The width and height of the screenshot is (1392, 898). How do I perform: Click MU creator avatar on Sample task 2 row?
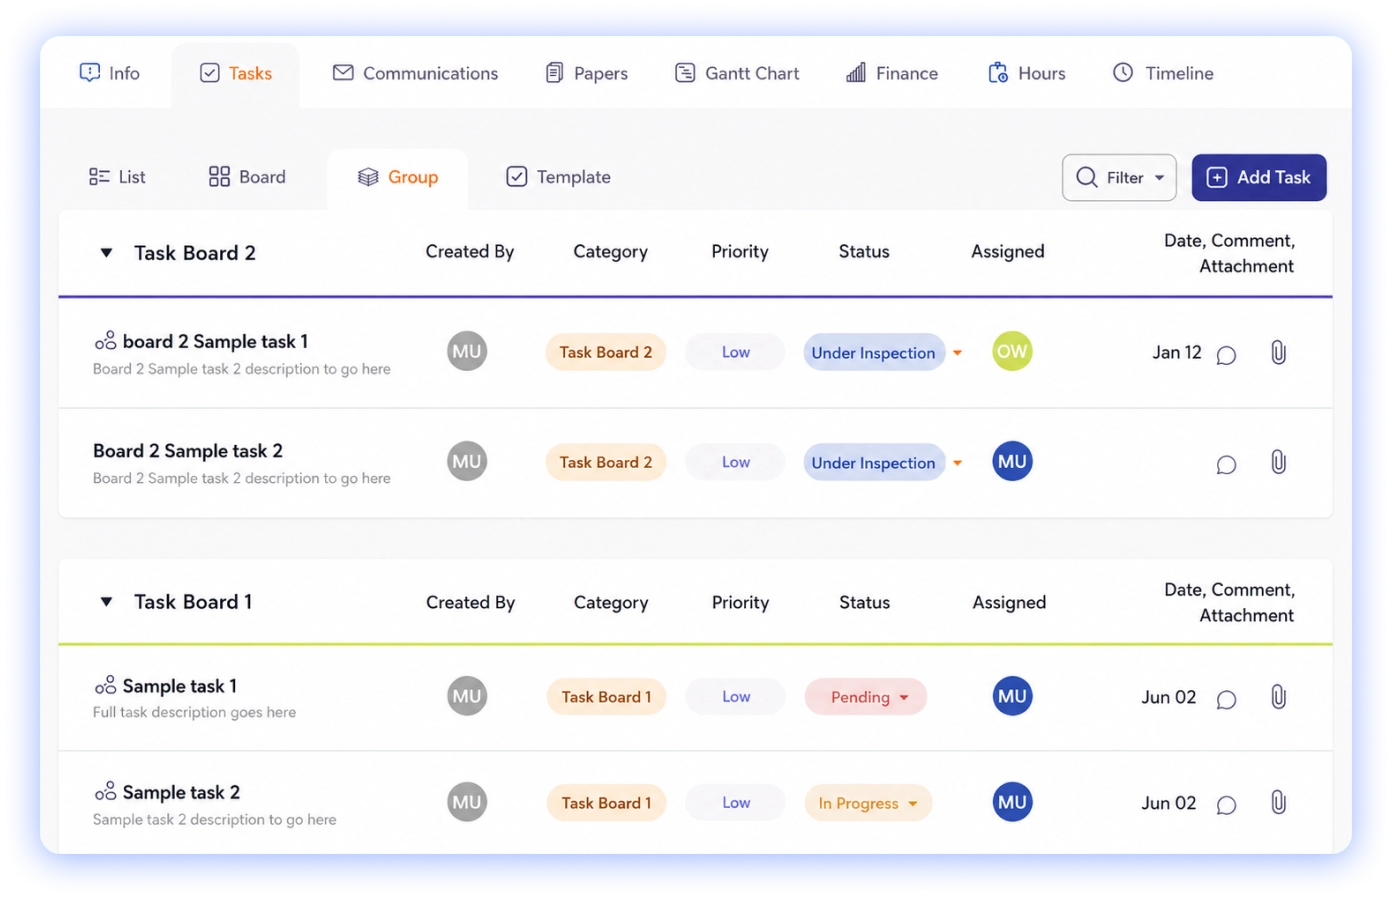(467, 802)
